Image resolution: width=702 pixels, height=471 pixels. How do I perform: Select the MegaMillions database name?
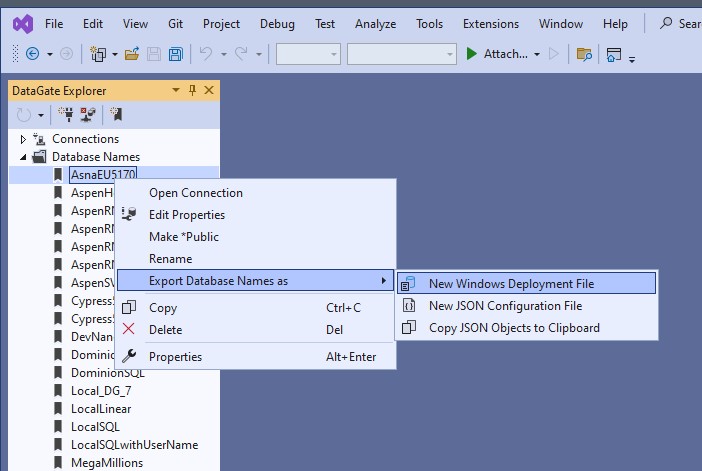point(107,462)
